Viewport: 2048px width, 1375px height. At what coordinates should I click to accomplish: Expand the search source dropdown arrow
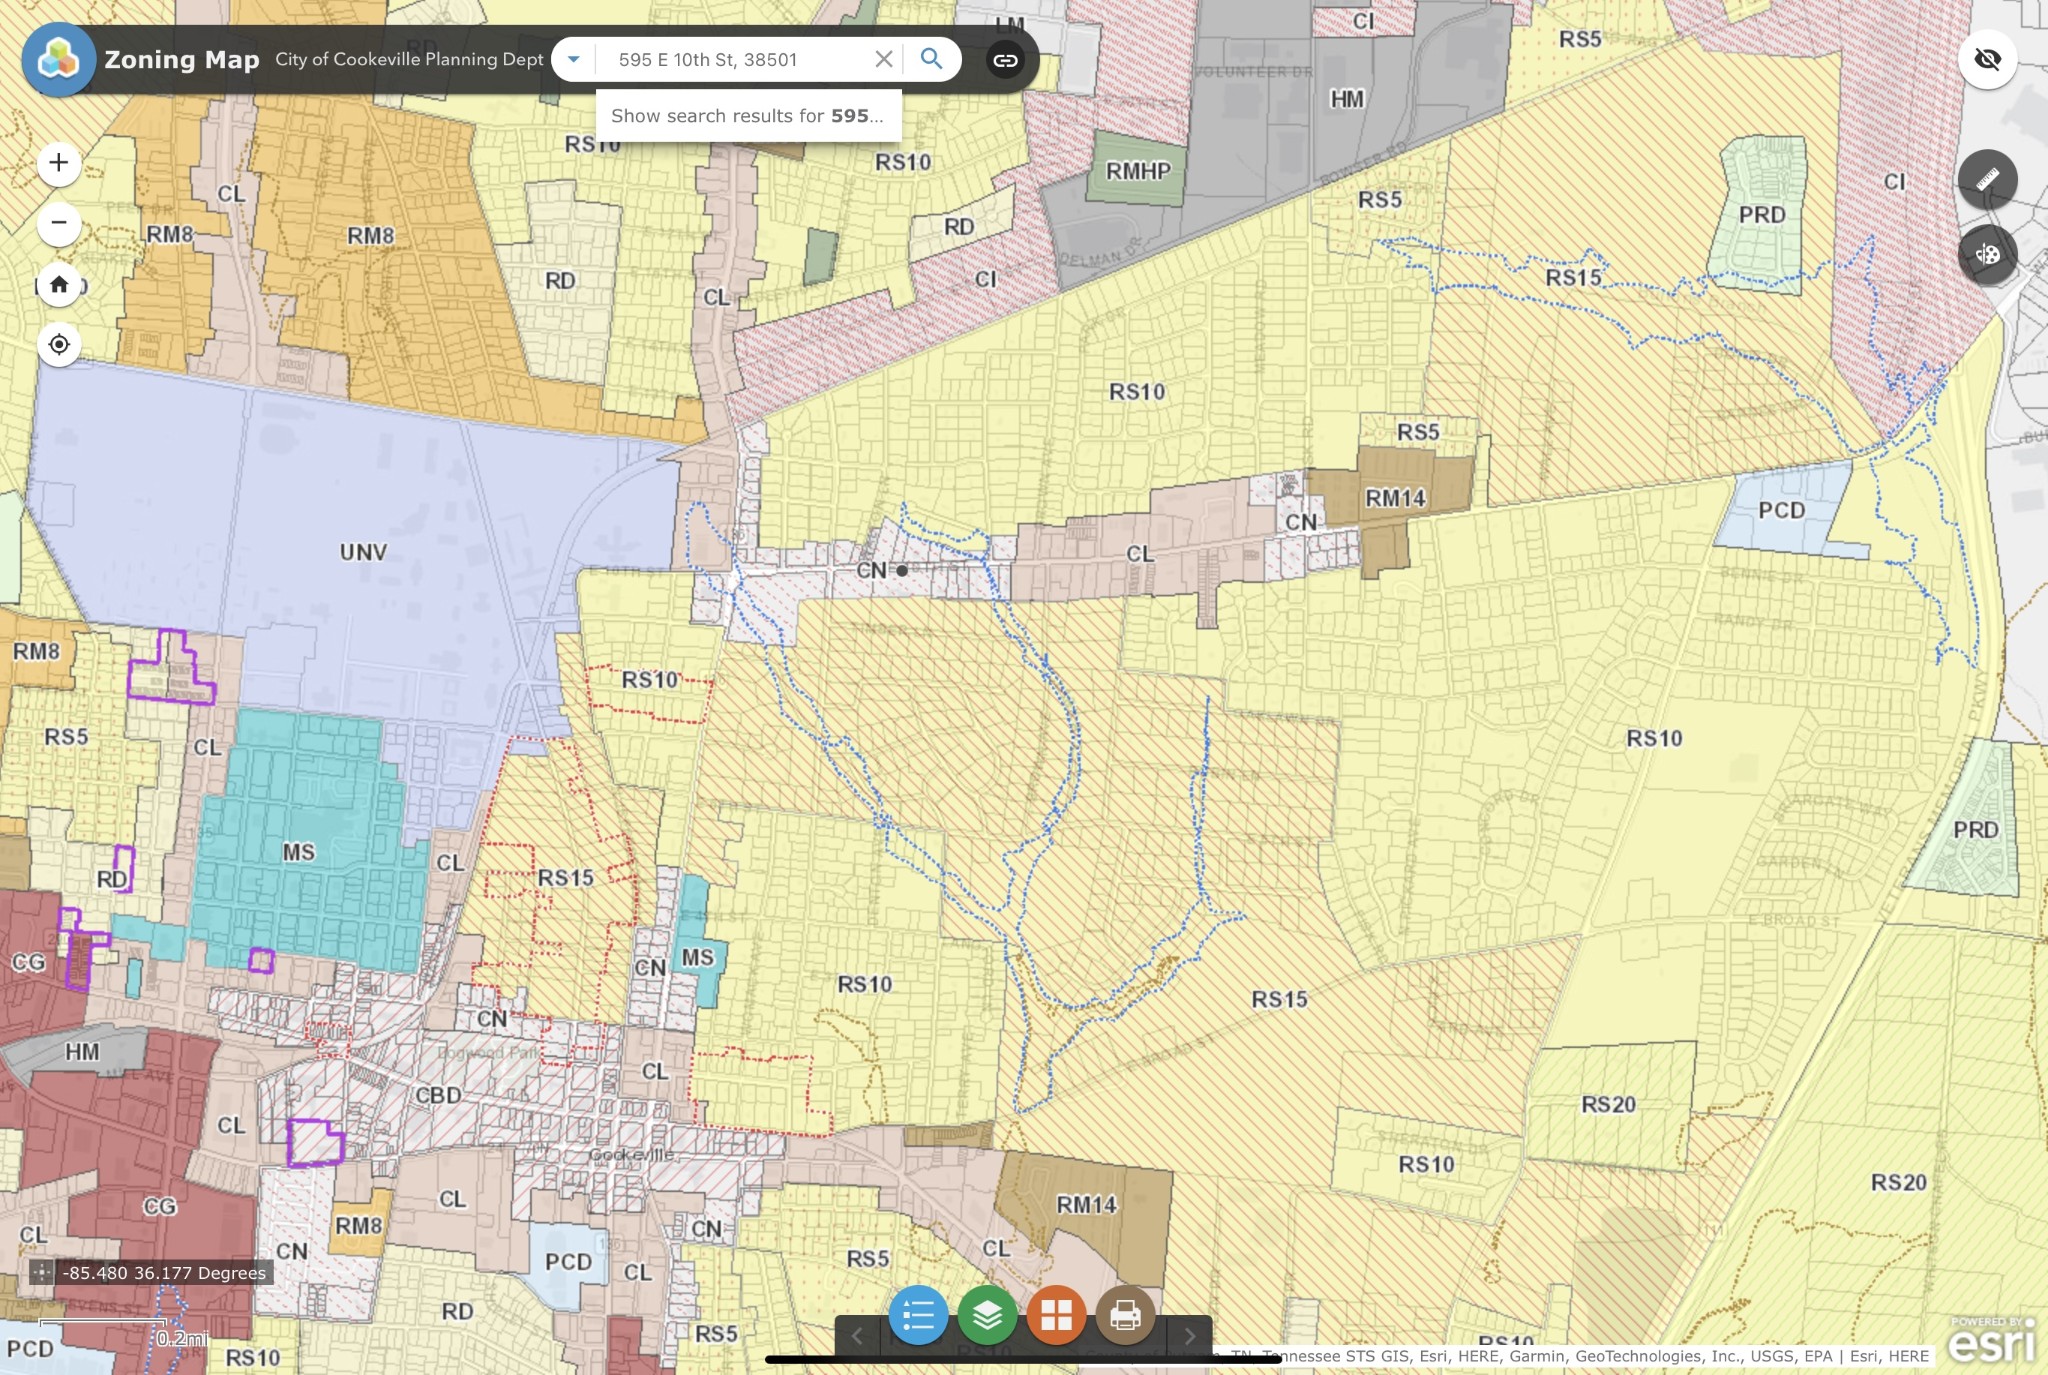(x=574, y=59)
